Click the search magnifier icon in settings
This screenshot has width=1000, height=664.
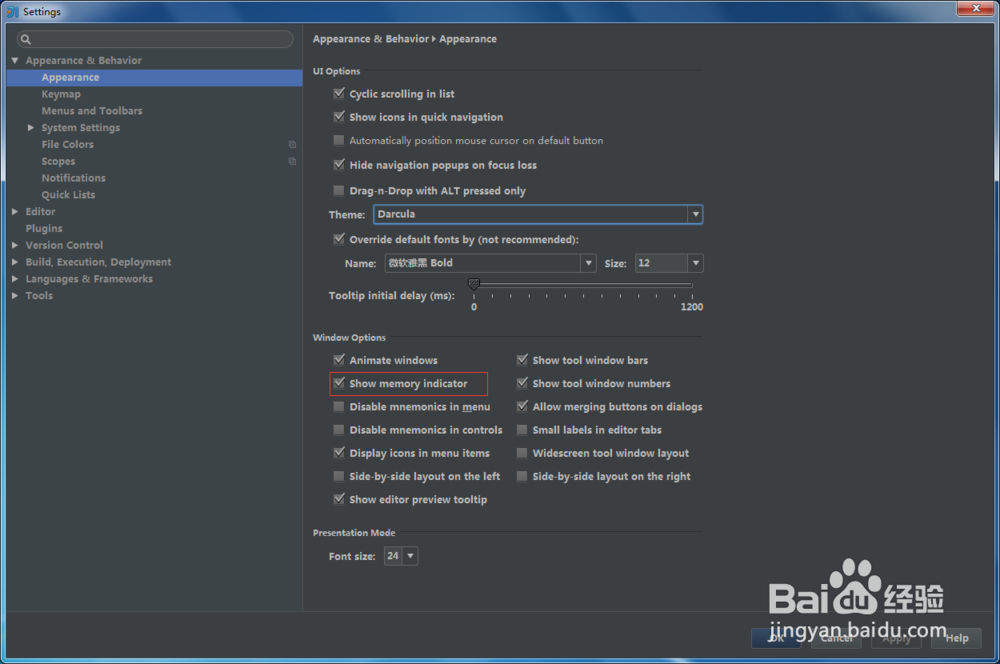pos(26,40)
